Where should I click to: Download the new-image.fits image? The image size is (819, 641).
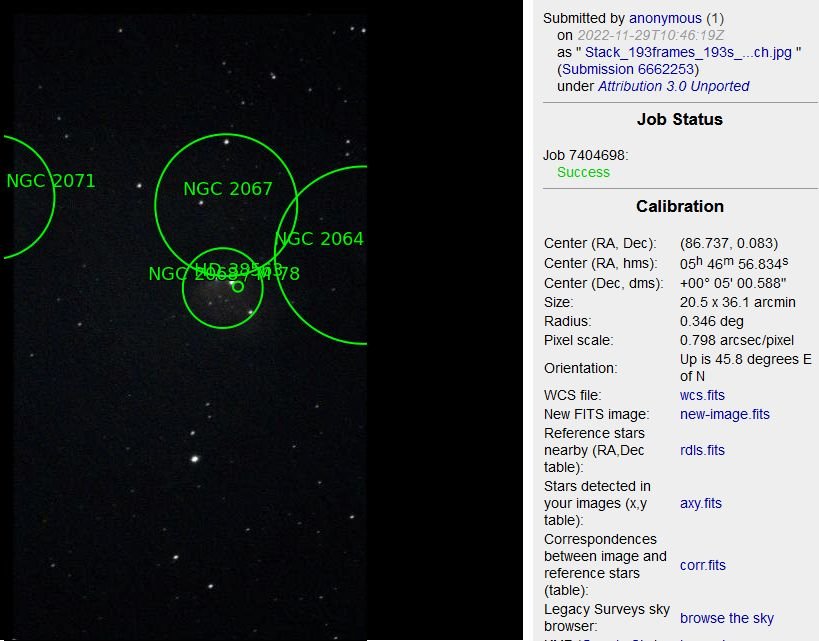725,414
